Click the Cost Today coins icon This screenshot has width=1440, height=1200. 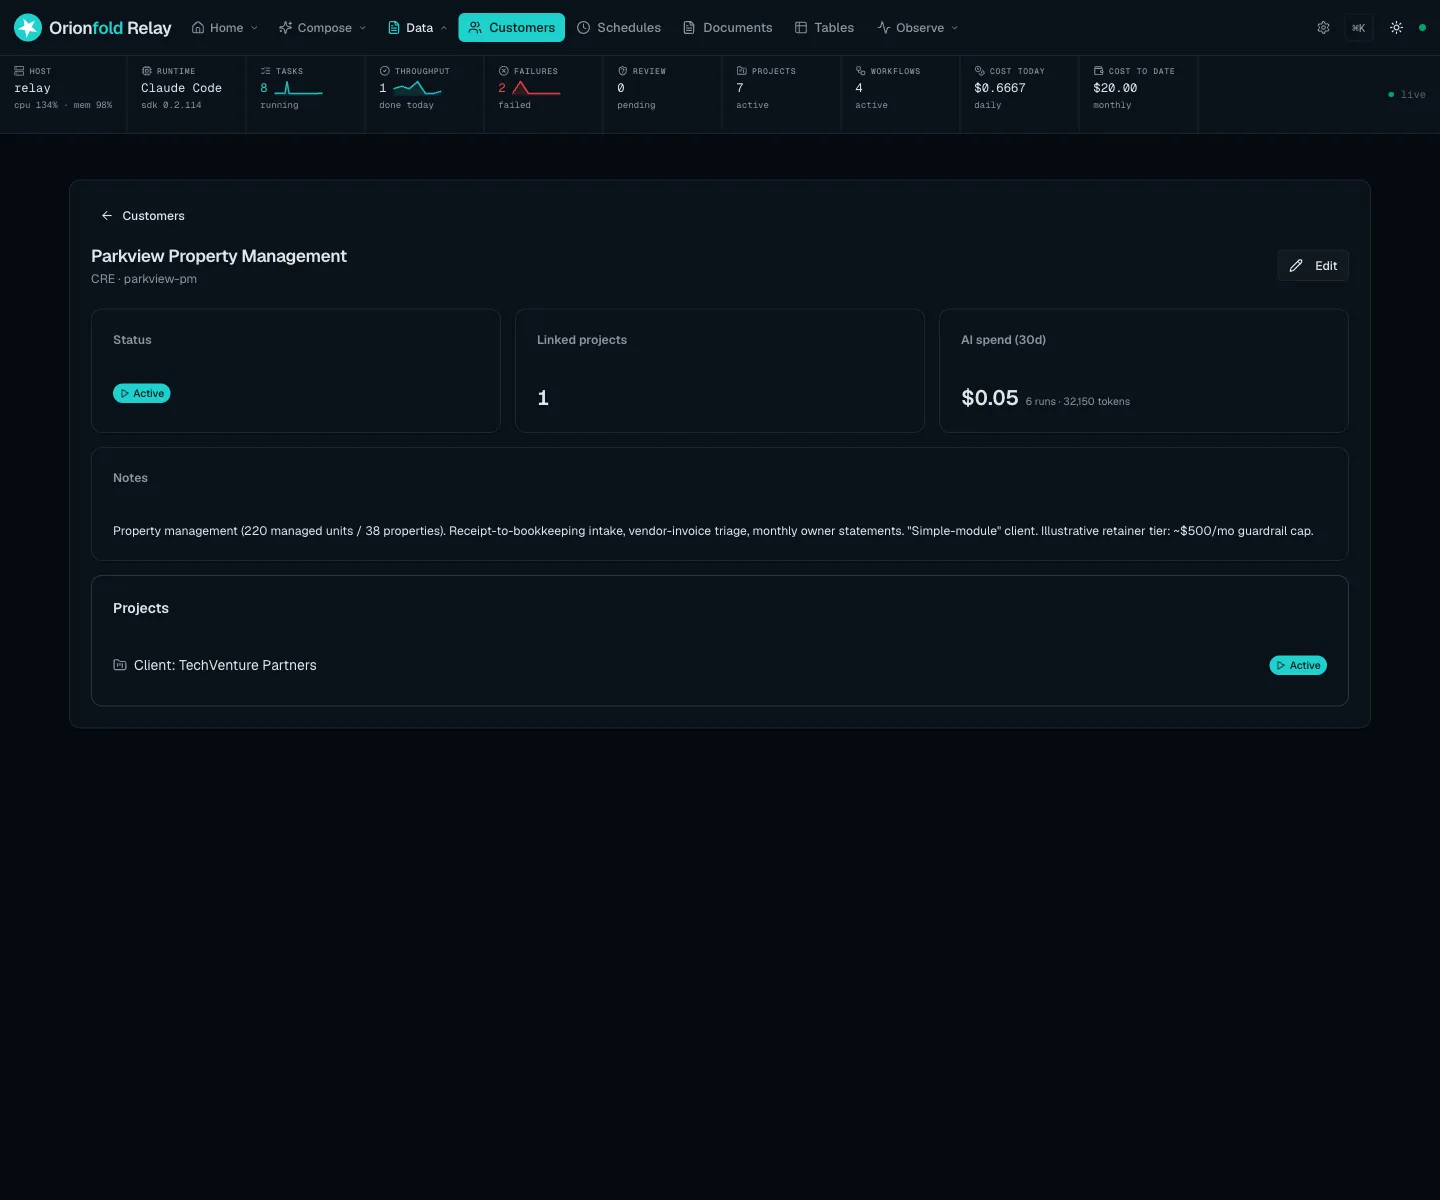click(x=980, y=71)
